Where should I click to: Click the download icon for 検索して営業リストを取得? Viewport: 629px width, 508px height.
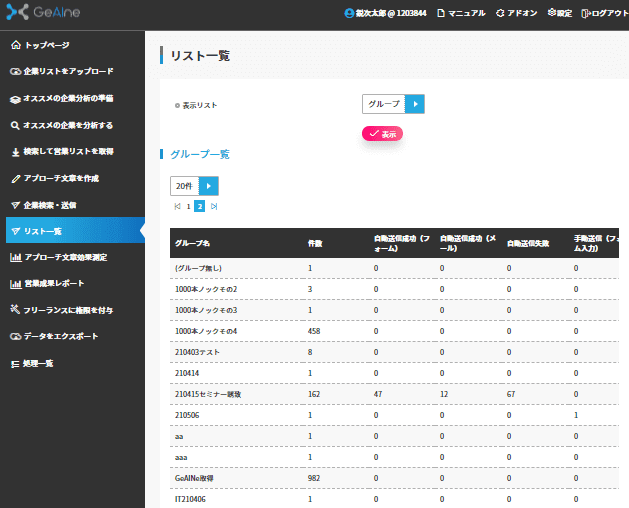click(x=16, y=152)
